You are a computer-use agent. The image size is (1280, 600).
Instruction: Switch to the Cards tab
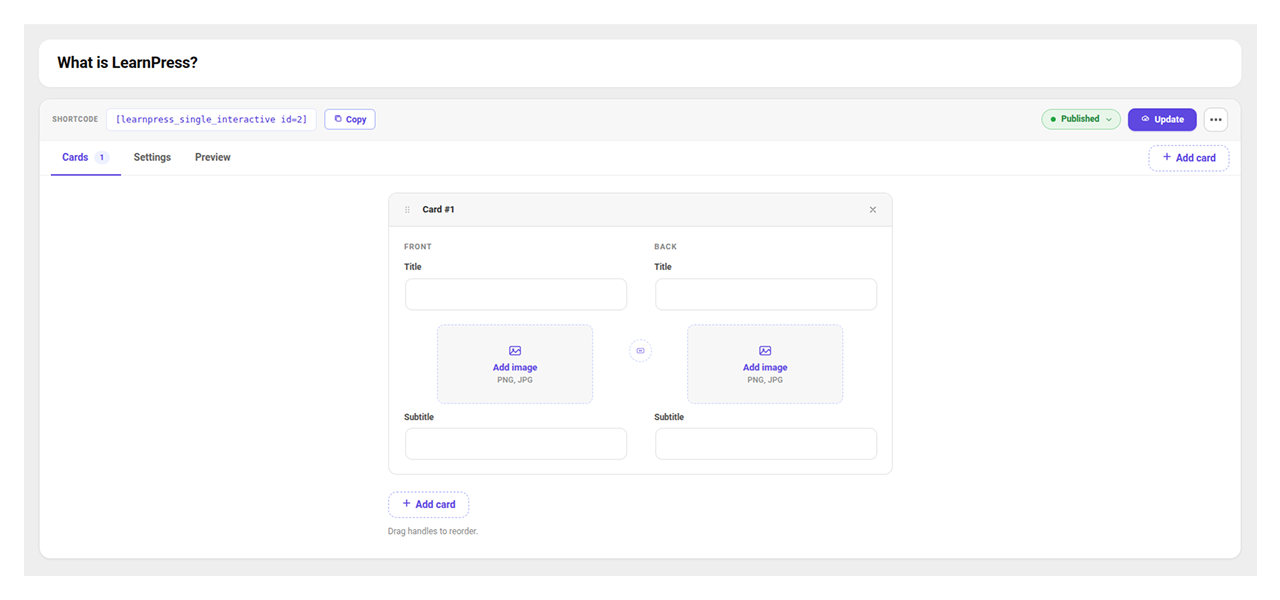click(x=86, y=158)
